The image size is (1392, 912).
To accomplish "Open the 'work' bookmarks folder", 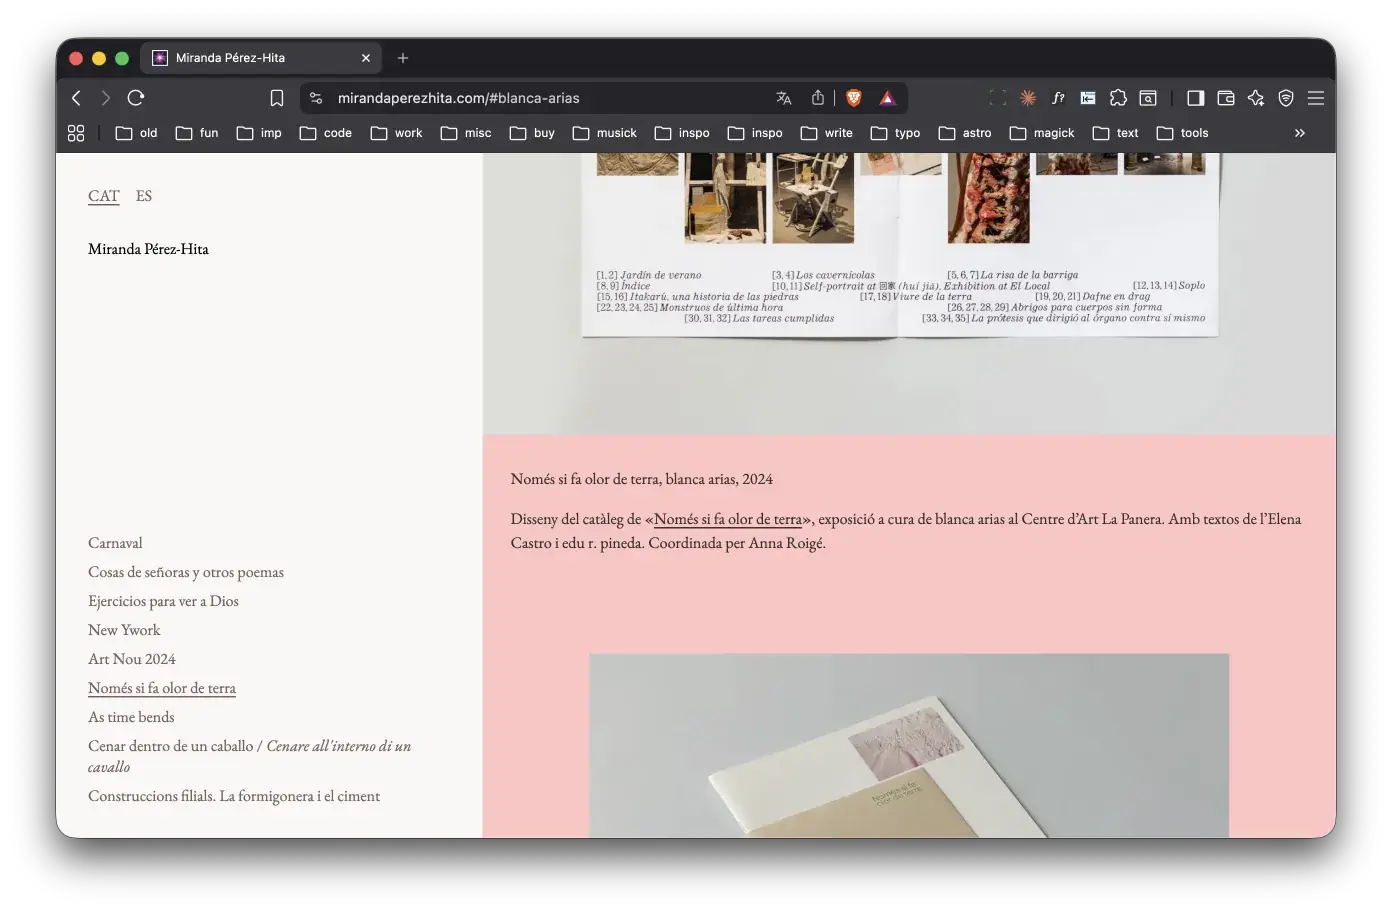I will (397, 133).
